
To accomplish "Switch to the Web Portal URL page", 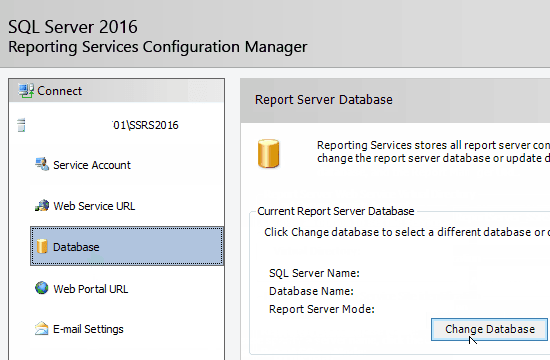I will (90, 289).
